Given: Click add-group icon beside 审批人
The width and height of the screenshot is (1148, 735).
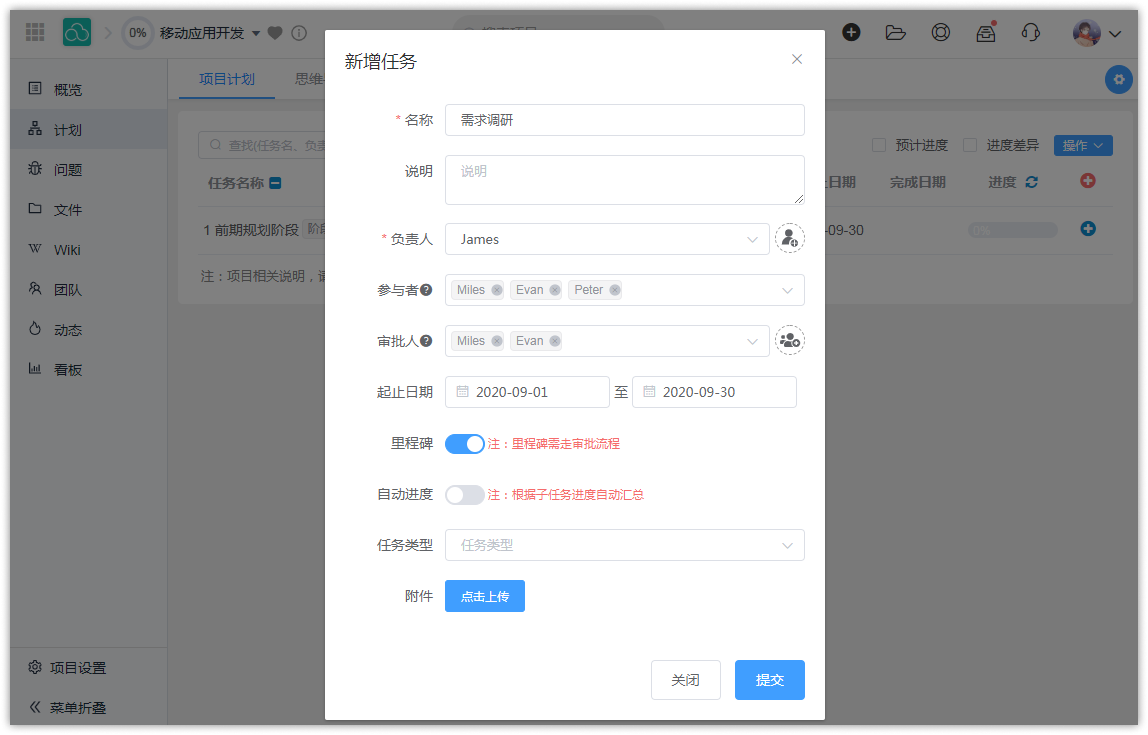Looking at the screenshot, I should point(790,340).
